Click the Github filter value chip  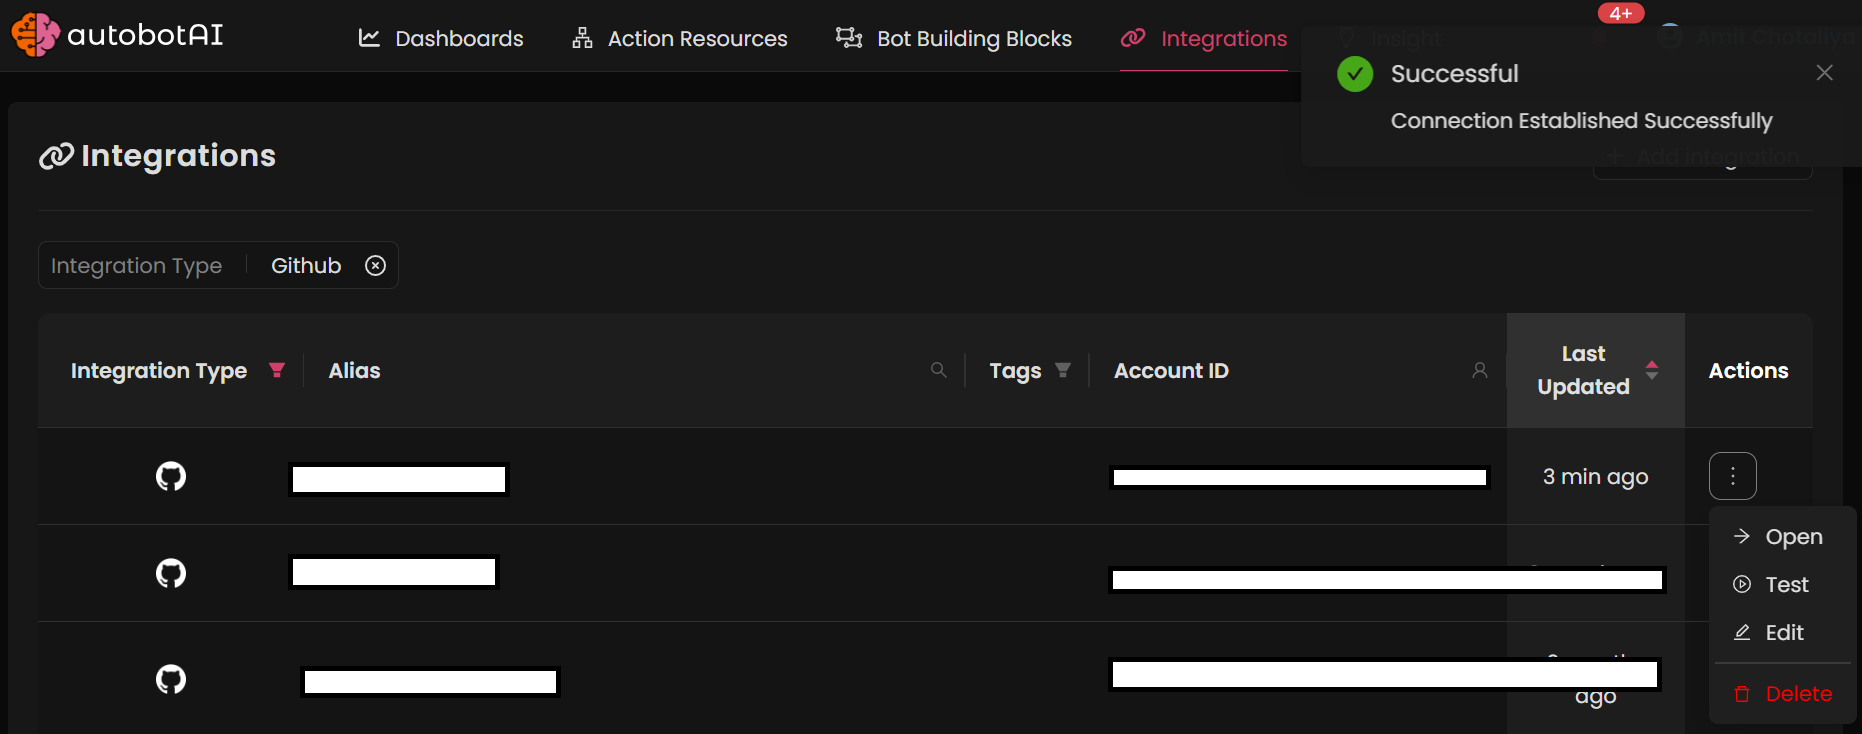click(x=306, y=265)
